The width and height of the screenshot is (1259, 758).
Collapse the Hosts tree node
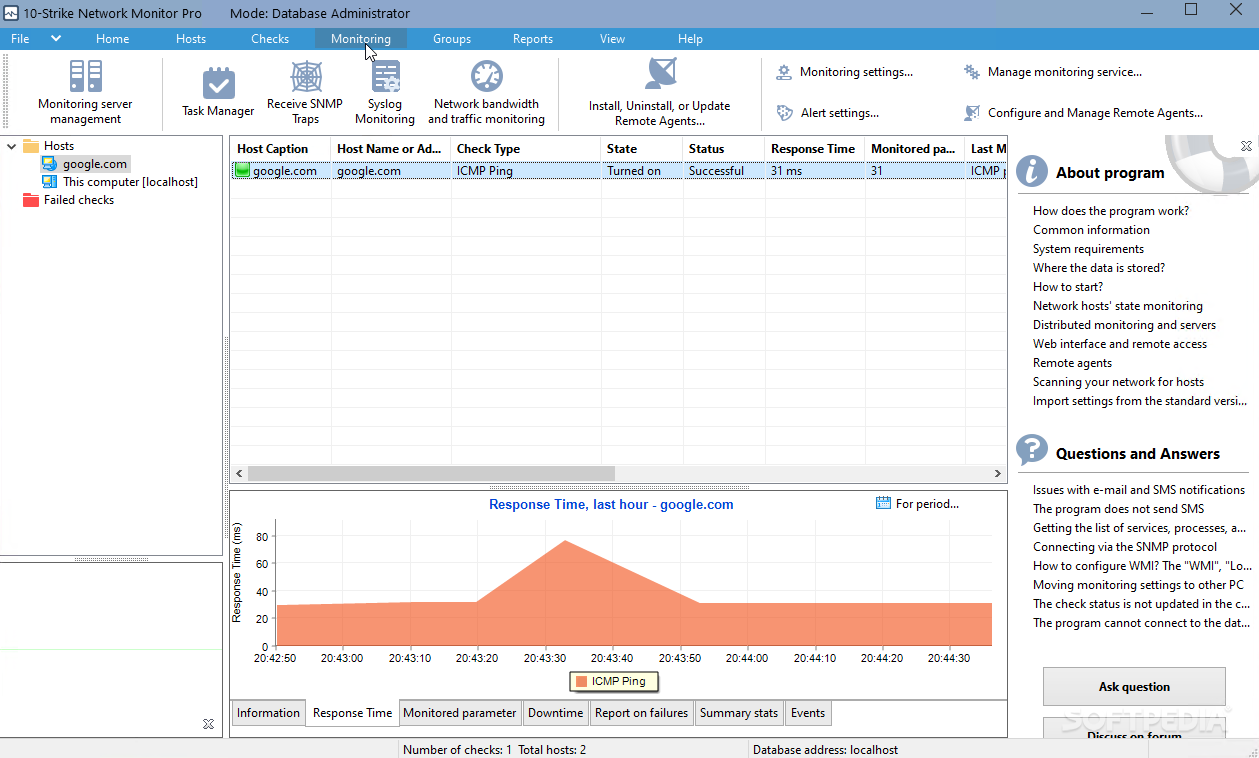coord(11,146)
